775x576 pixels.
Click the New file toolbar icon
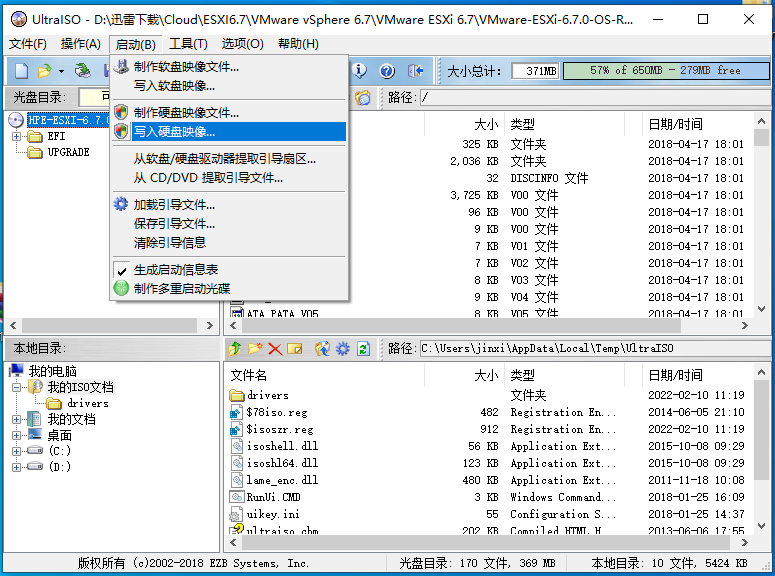tap(22, 71)
